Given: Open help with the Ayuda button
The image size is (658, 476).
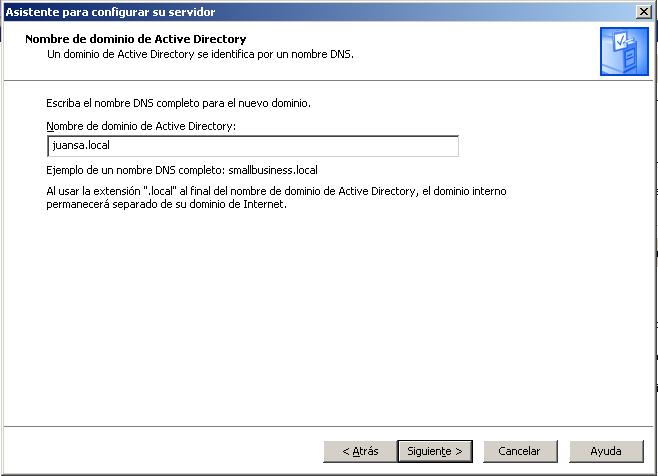Looking at the screenshot, I should pos(606,451).
